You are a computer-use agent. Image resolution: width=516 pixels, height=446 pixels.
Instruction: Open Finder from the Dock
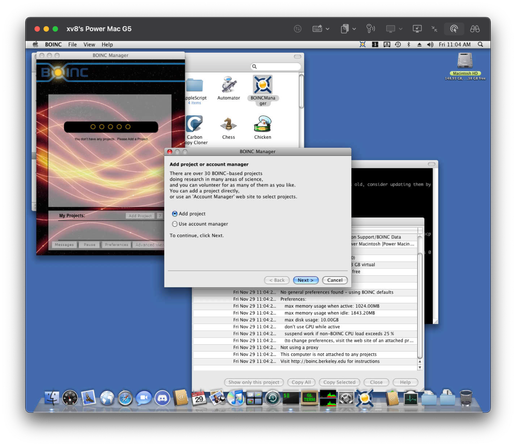coord(52,398)
